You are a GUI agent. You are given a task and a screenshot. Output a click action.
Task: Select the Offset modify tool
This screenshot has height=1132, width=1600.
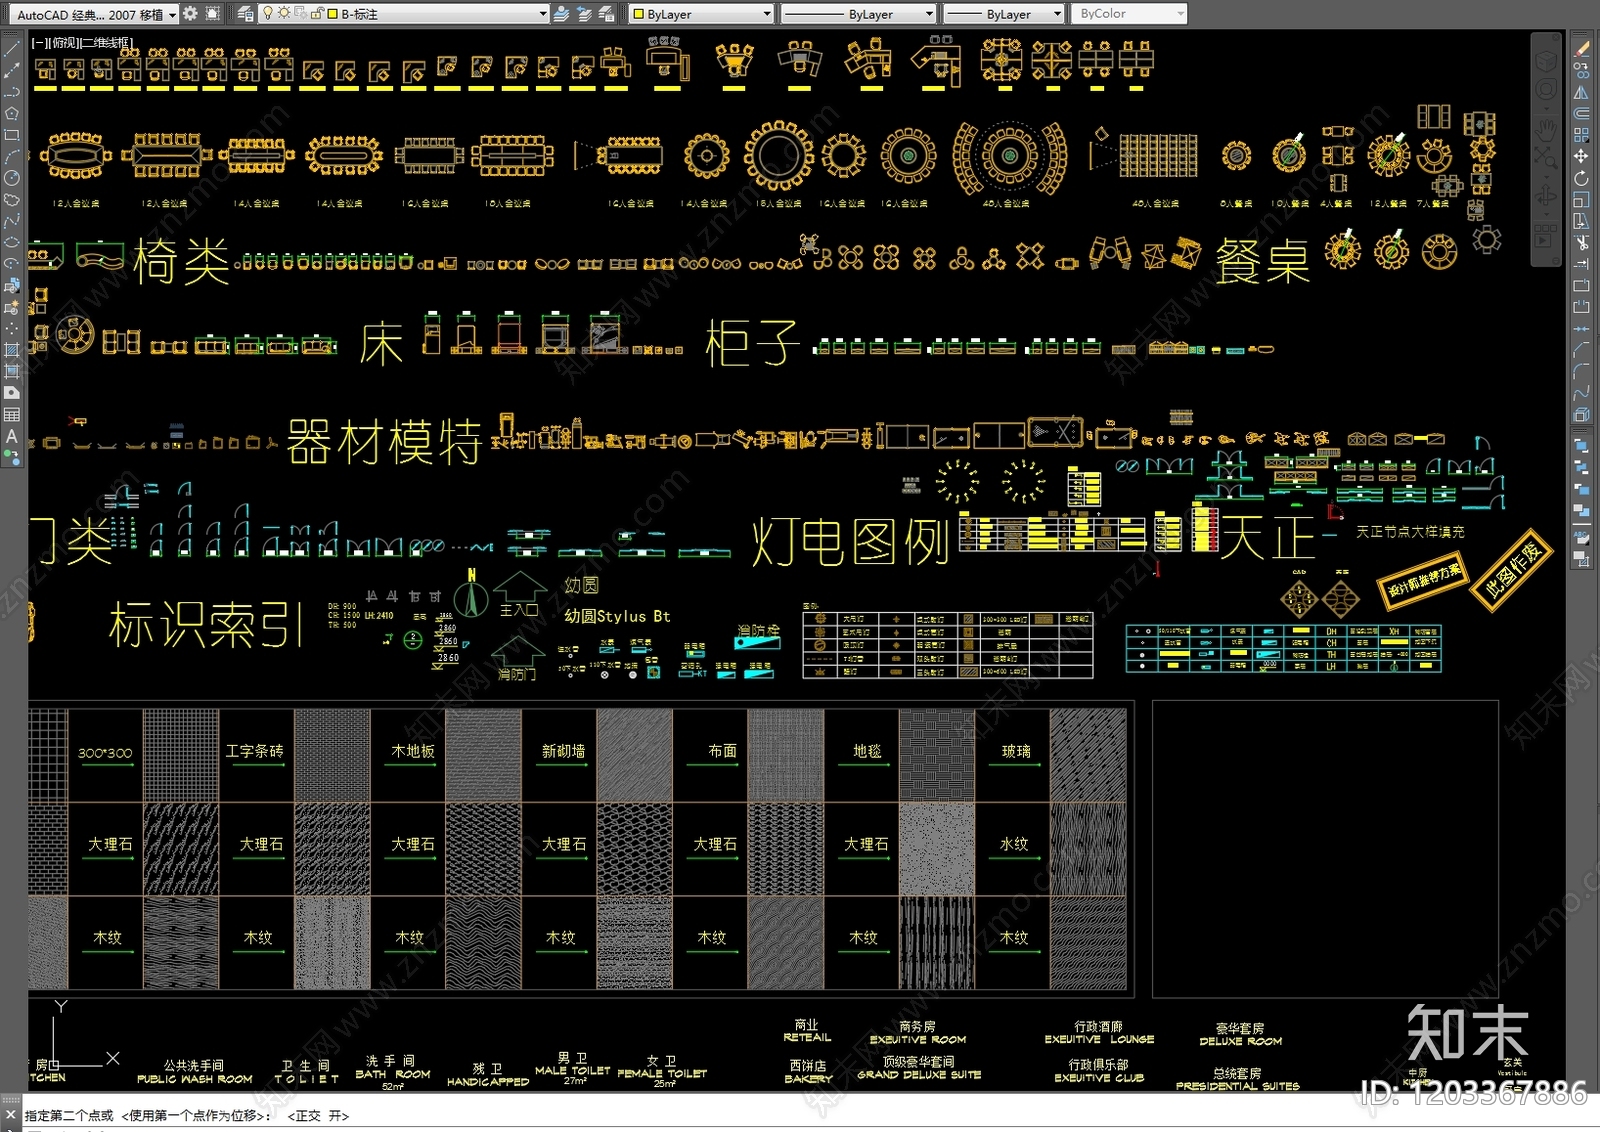pyautogui.click(x=1581, y=113)
